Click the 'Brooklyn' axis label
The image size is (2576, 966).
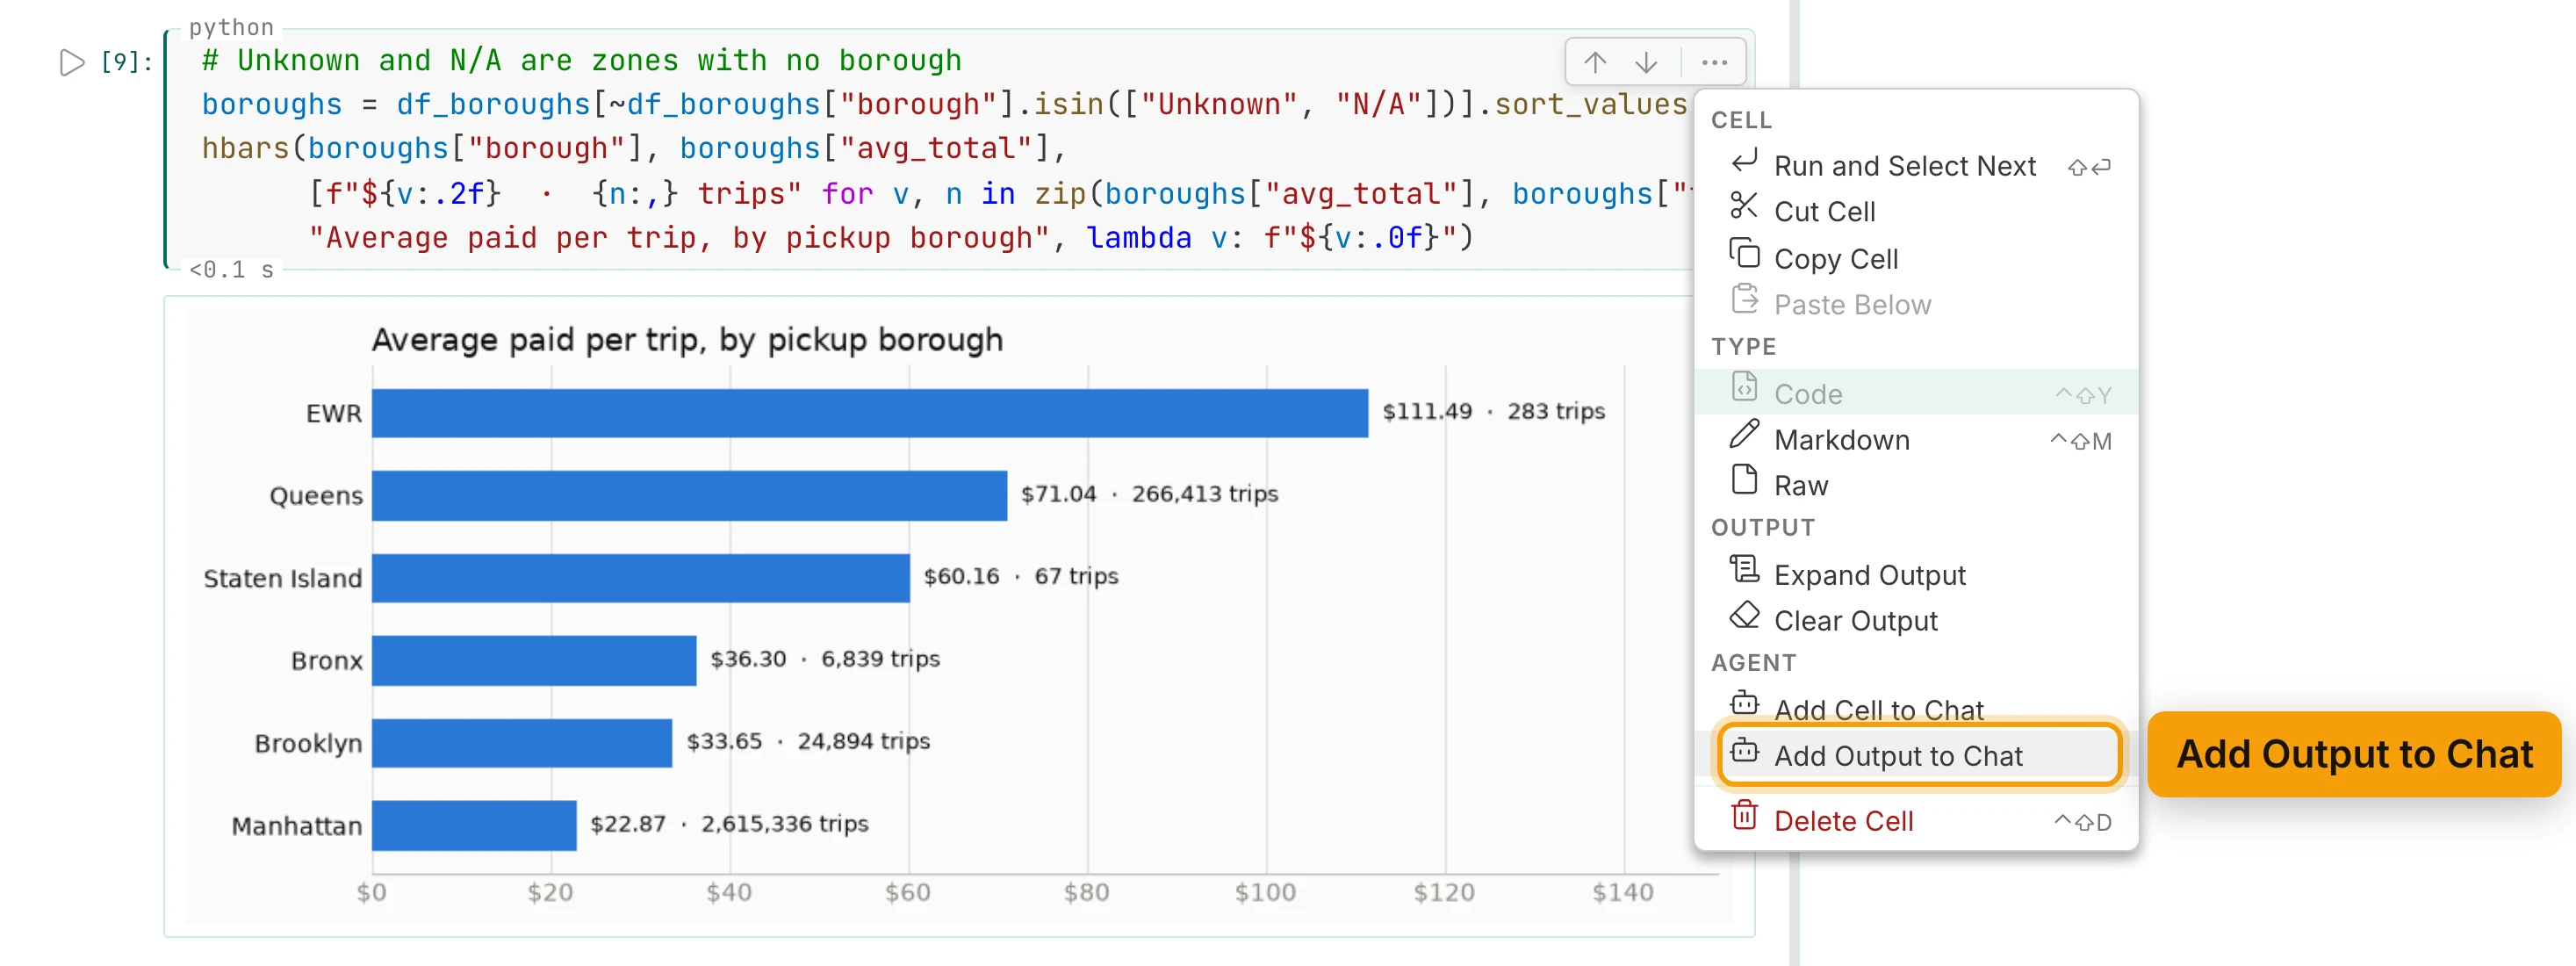[308, 744]
